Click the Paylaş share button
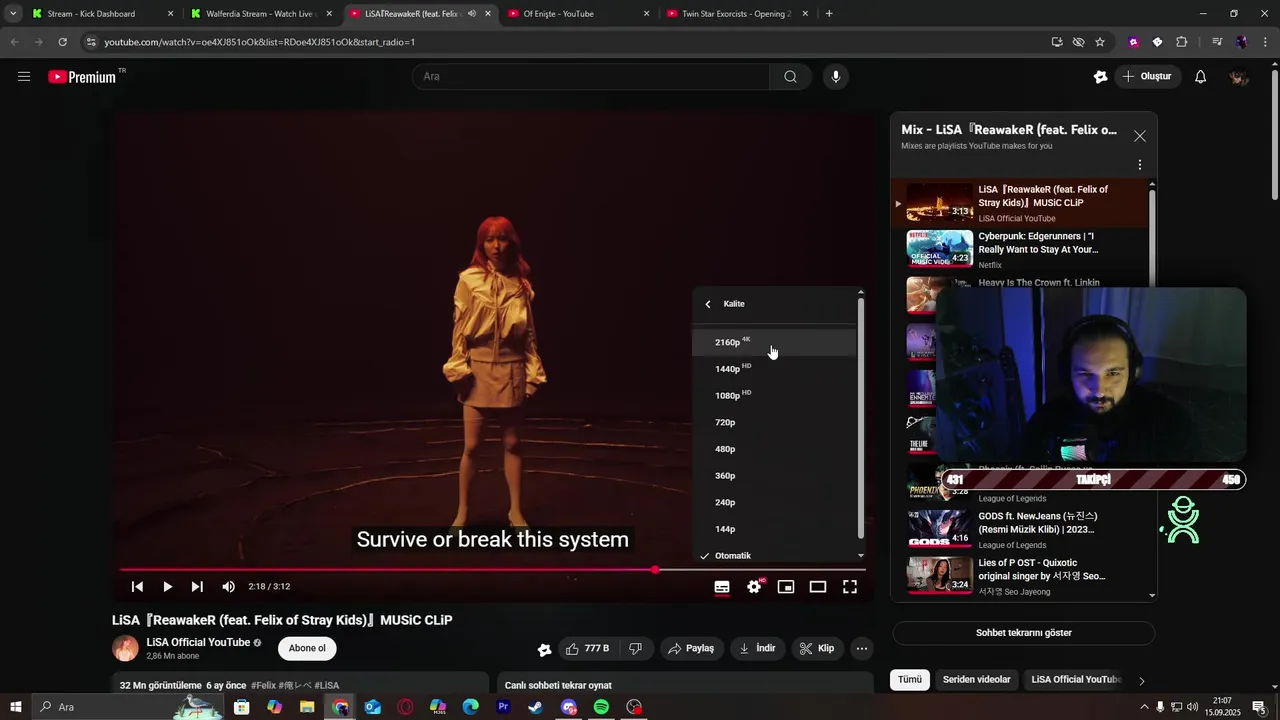 tap(691, 649)
